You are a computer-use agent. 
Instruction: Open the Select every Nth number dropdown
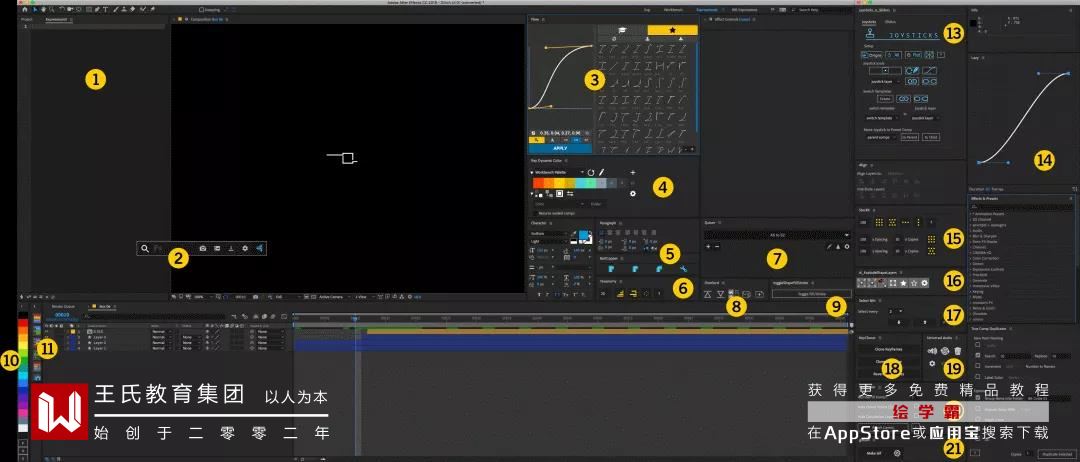click(x=895, y=311)
